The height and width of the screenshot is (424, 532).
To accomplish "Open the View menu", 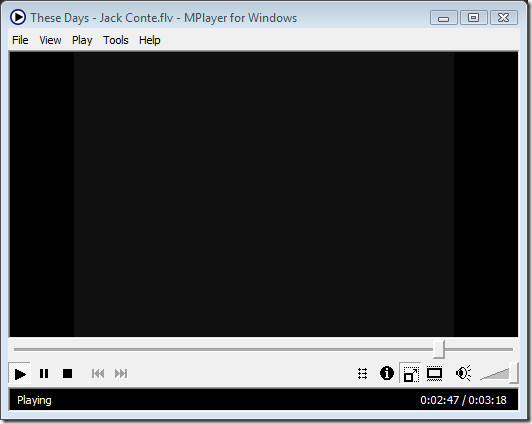I will point(50,40).
